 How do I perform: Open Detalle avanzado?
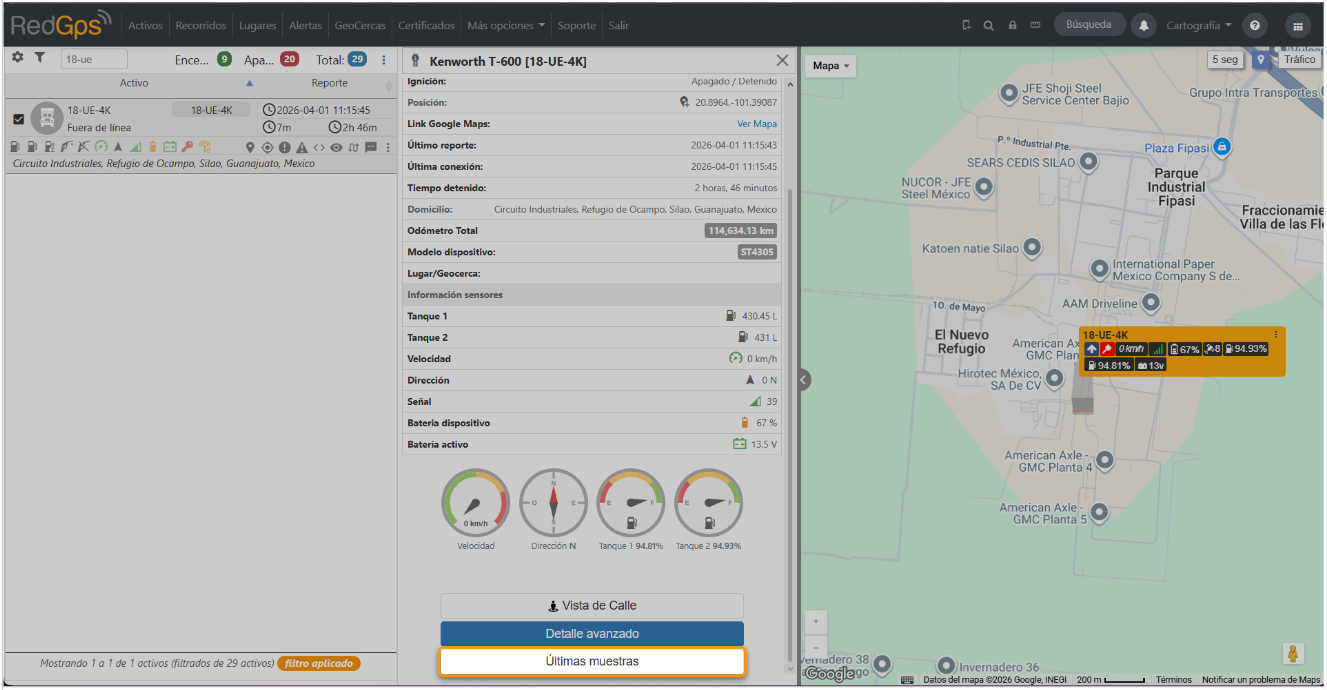(592, 634)
